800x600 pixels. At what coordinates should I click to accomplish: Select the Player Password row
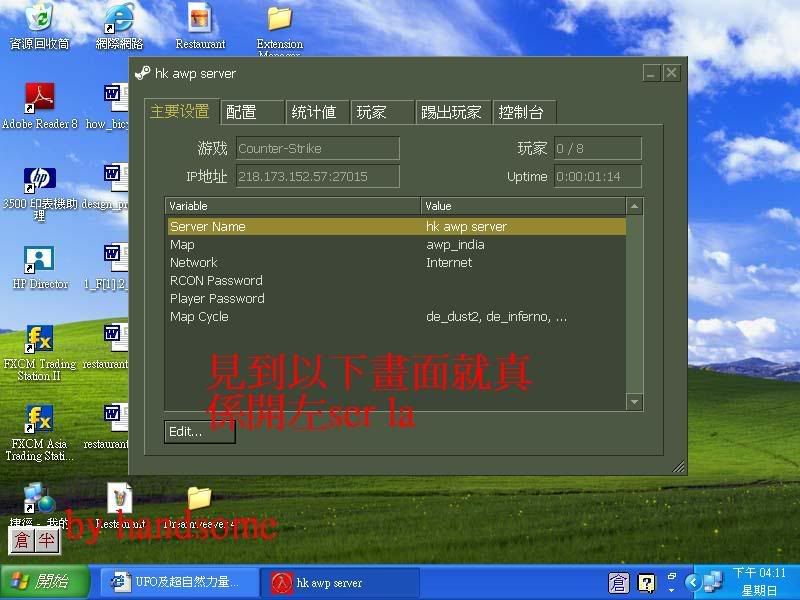(396, 298)
